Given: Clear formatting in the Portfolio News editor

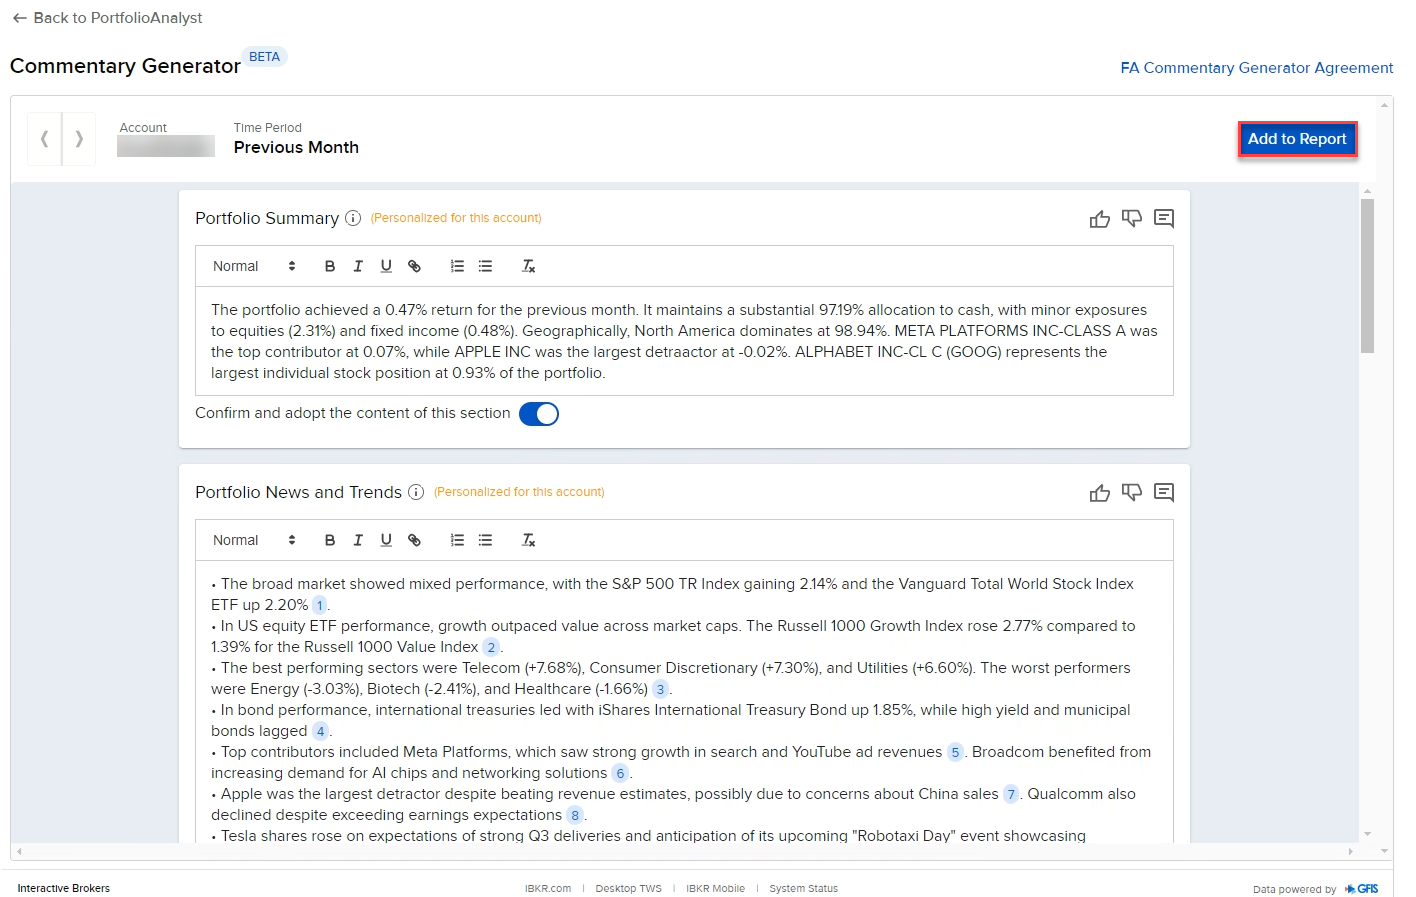Looking at the screenshot, I should coord(528,540).
